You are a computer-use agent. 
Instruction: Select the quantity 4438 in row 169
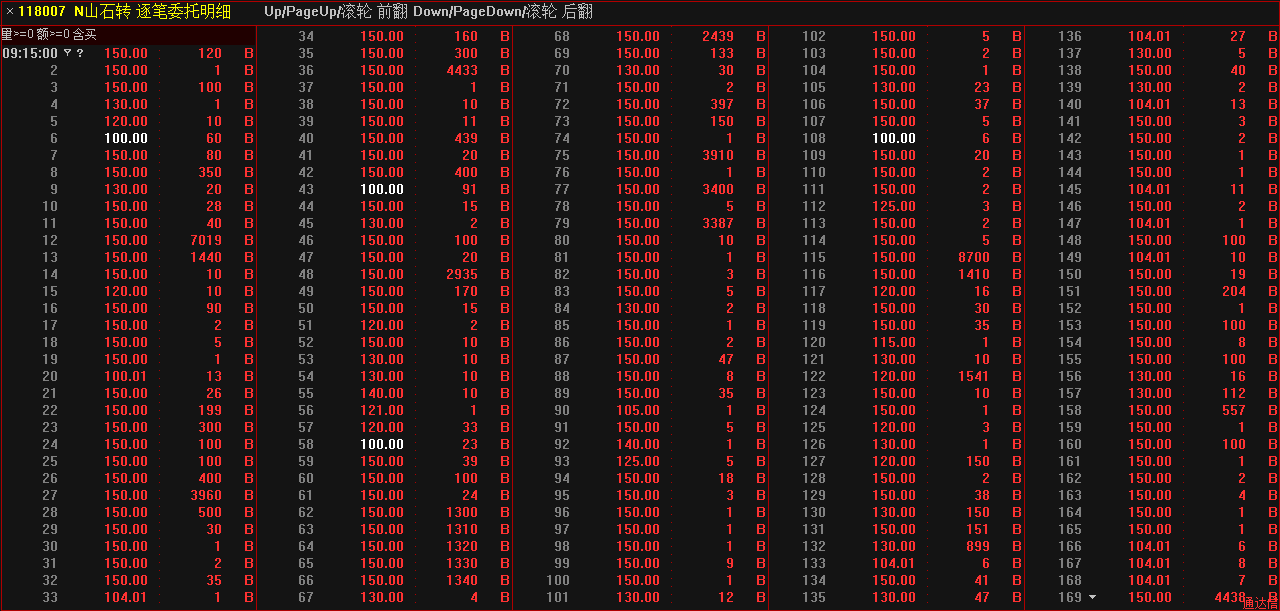pos(1230,597)
